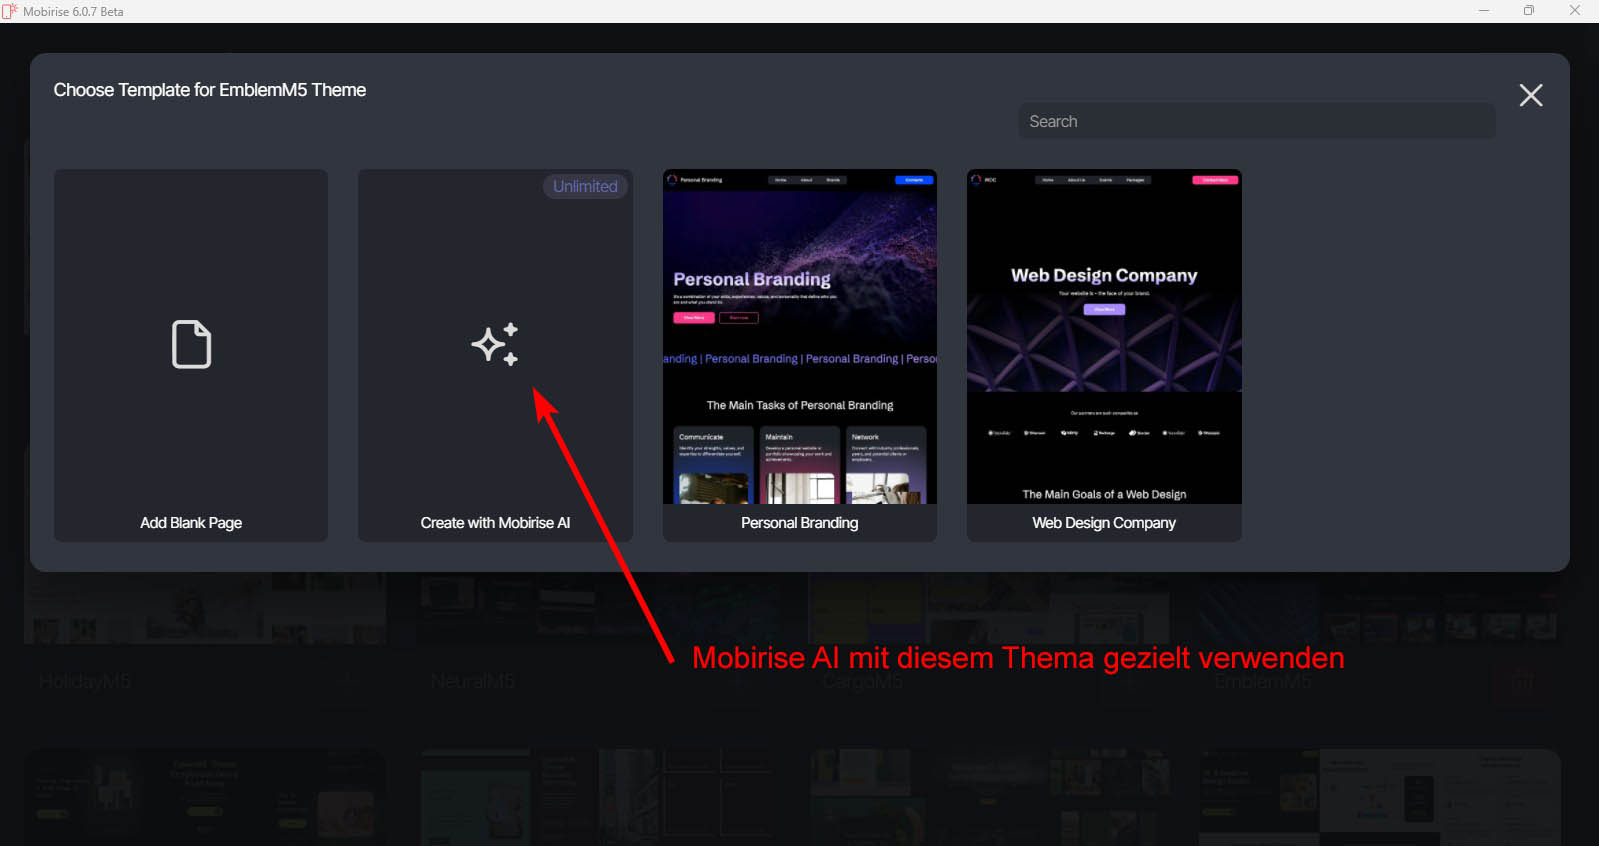Close the Mobirise application window
The width and height of the screenshot is (1599, 846).
[x=1575, y=11]
